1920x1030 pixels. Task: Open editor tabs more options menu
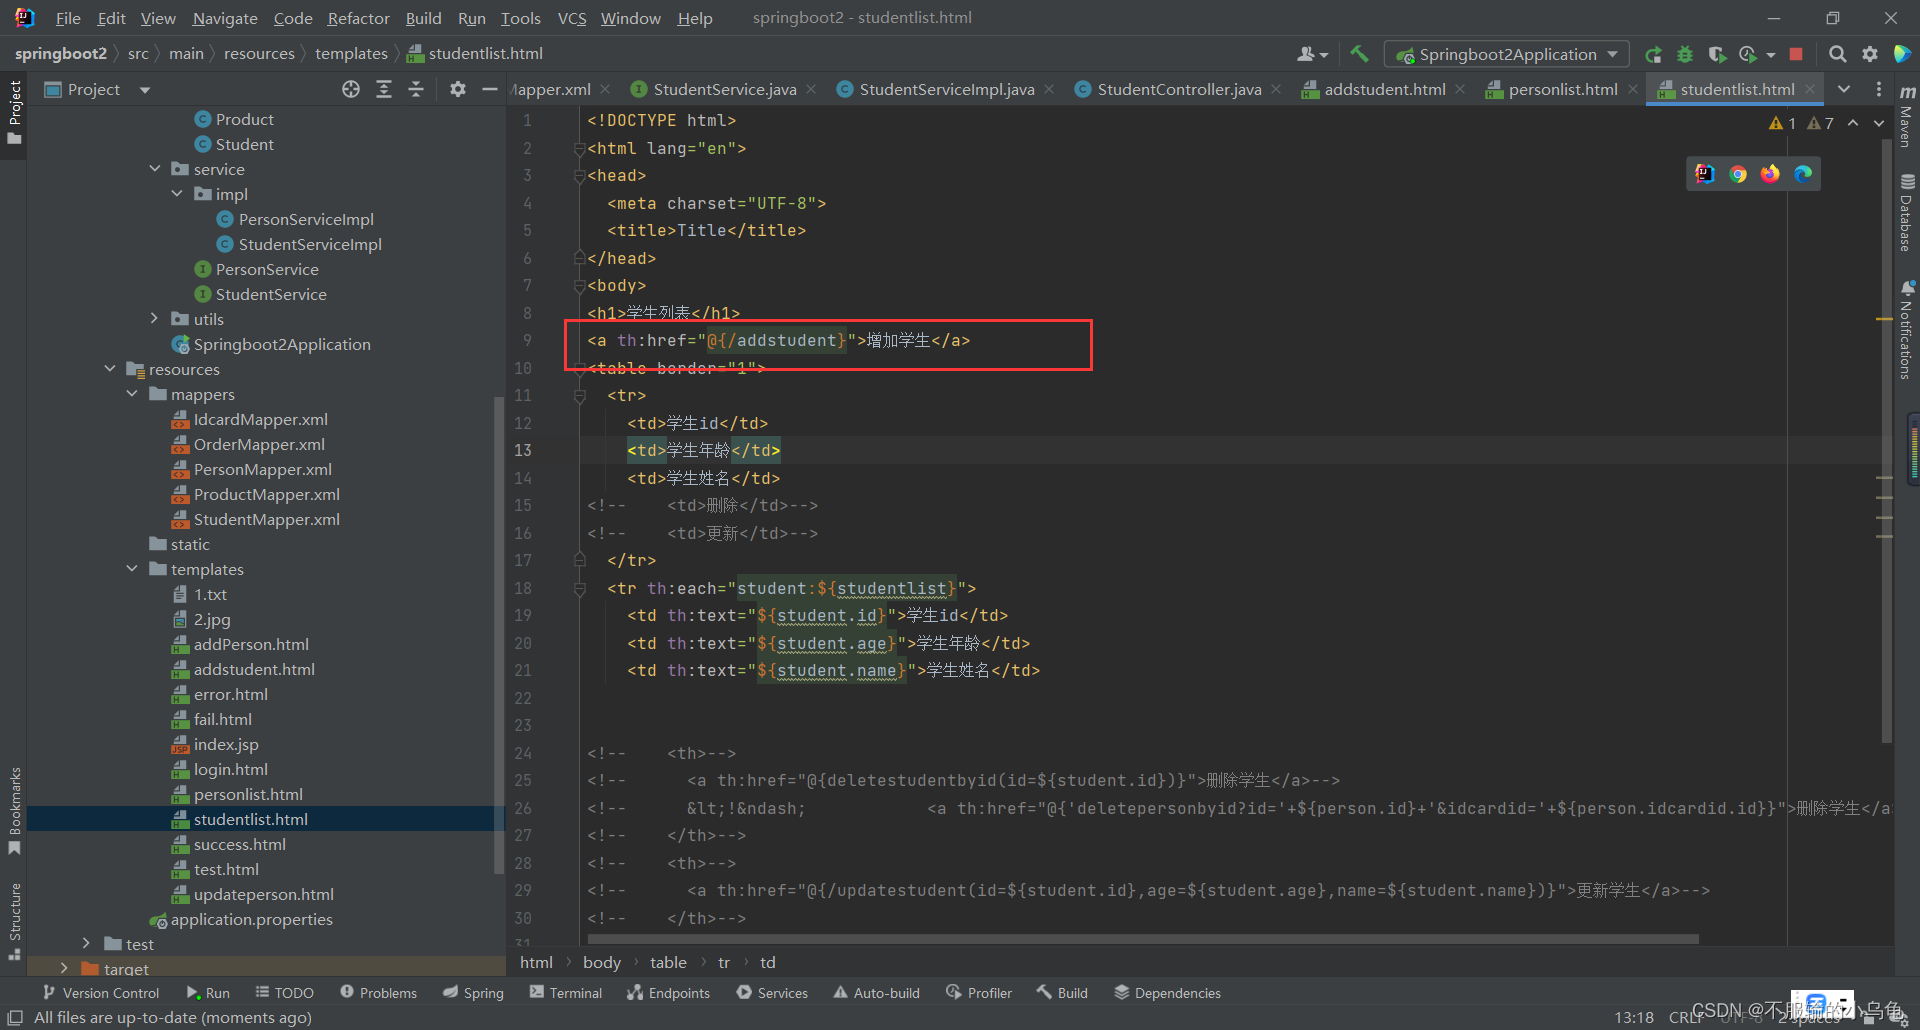click(1878, 89)
